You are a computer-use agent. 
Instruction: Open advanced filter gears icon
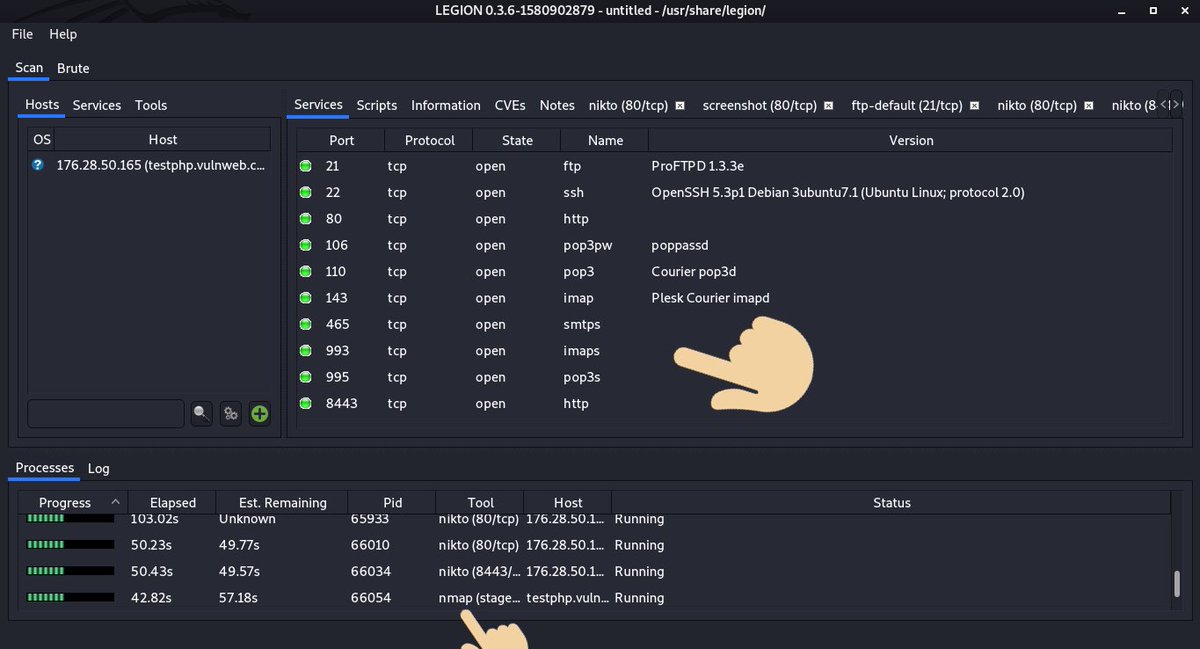point(231,413)
